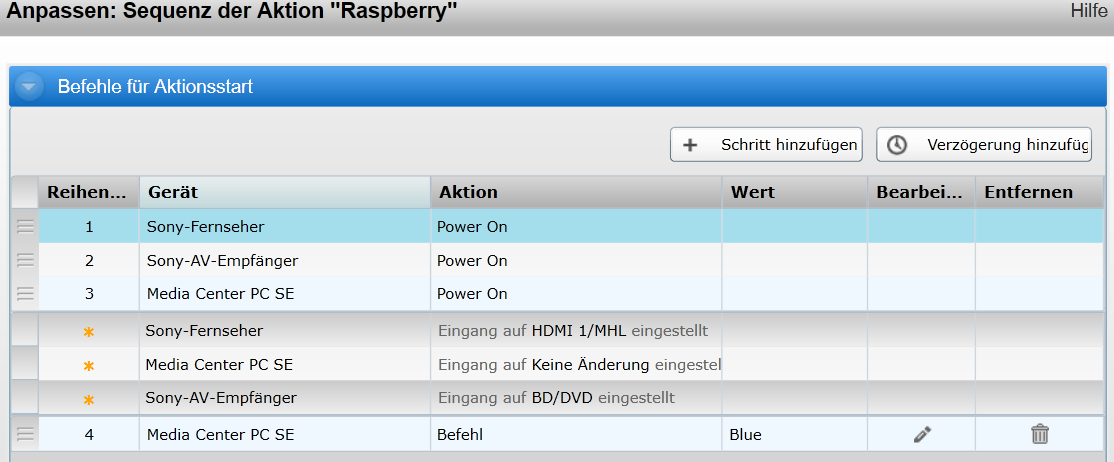This screenshot has width=1114, height=462.
Task: Click the Verzögerung hinzufügen button
Action: pyautogui.click(x=984, y=145)
